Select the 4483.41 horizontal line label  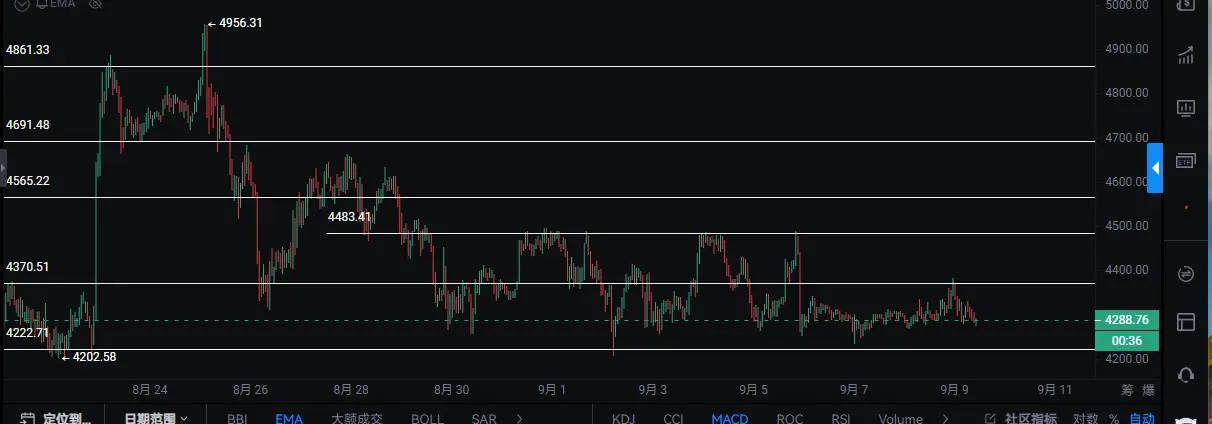[350, 216]
